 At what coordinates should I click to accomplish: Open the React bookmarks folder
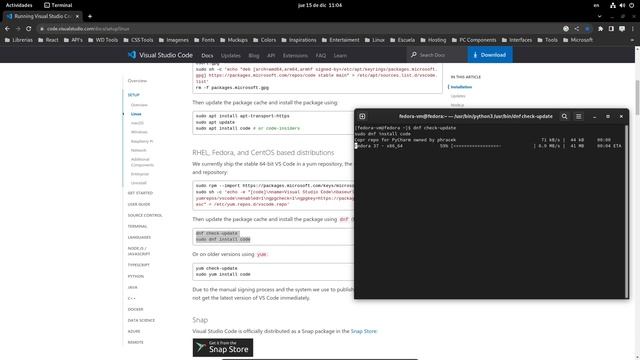pos(48,40)
